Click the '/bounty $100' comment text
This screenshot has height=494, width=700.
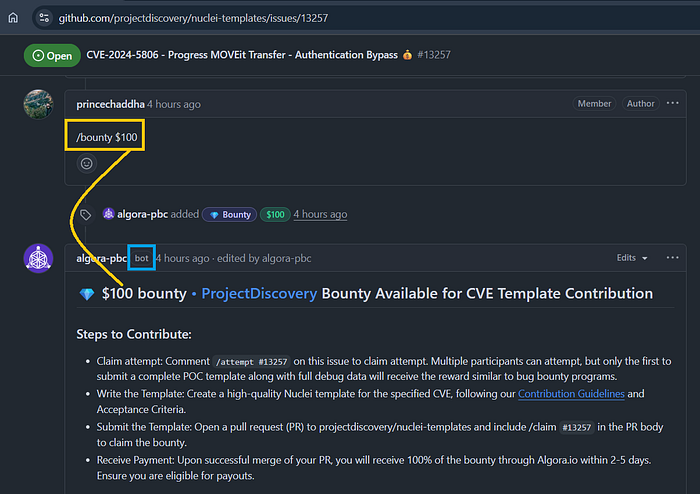pyautogui.click(x=107, y=137)
